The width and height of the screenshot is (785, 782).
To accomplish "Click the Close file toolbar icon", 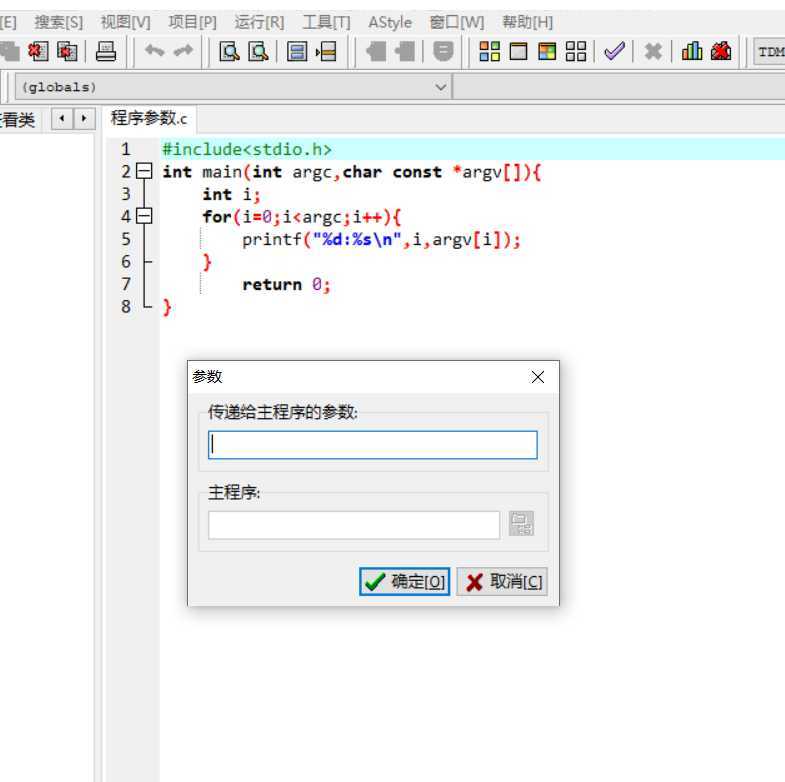I will coord(38,52).
